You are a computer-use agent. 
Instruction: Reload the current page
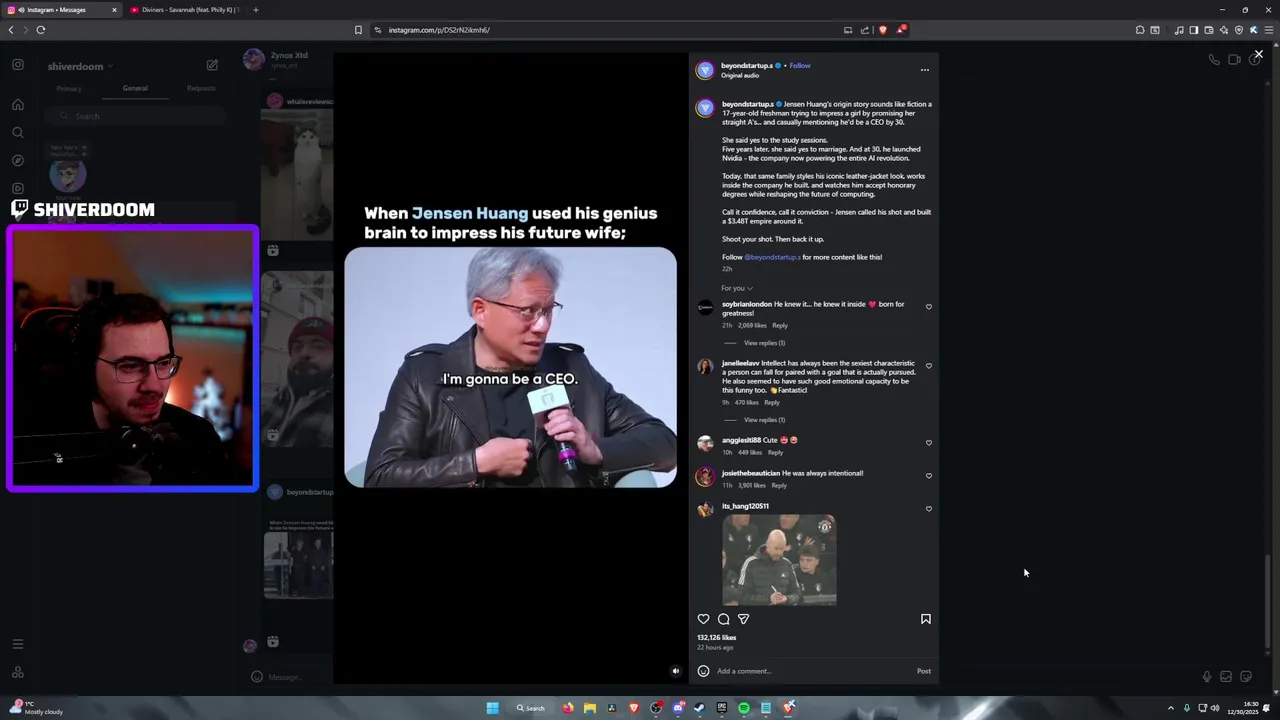(x=40, y=30)
